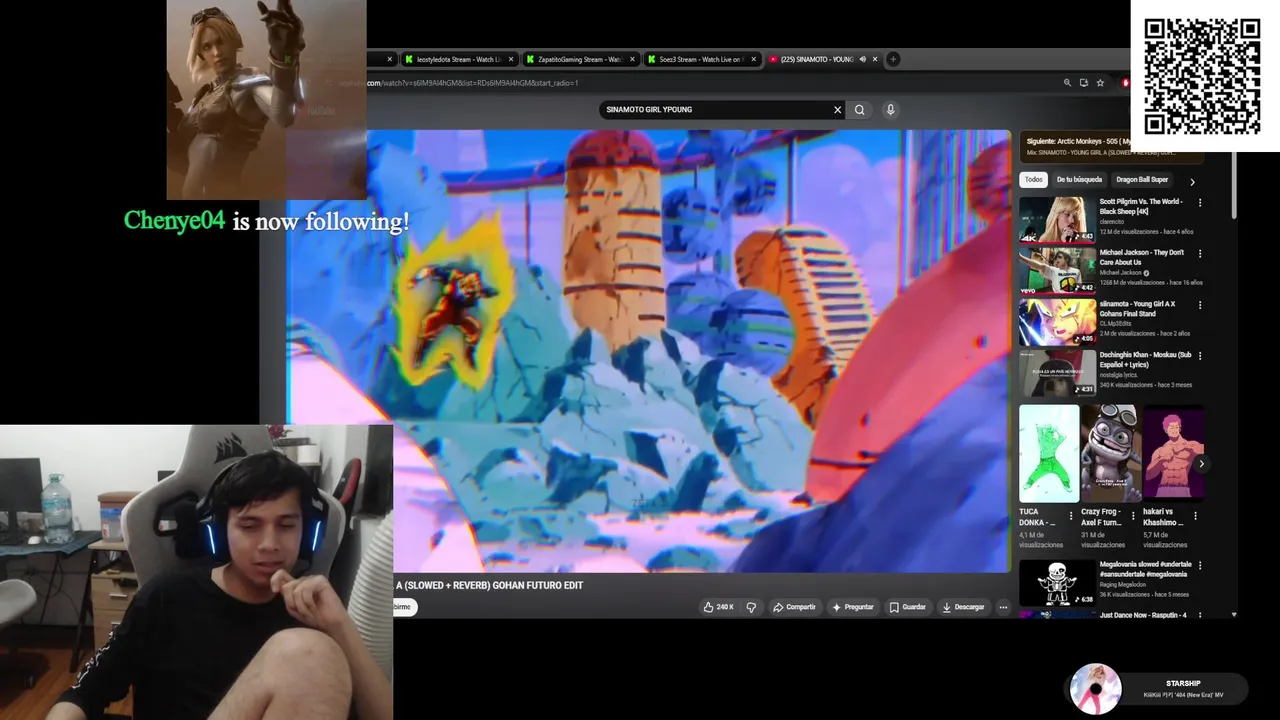This screenshot has width=1280, height=720.
Task: Close the SINAMOTO YouTube tab
Action: (875, 59)
